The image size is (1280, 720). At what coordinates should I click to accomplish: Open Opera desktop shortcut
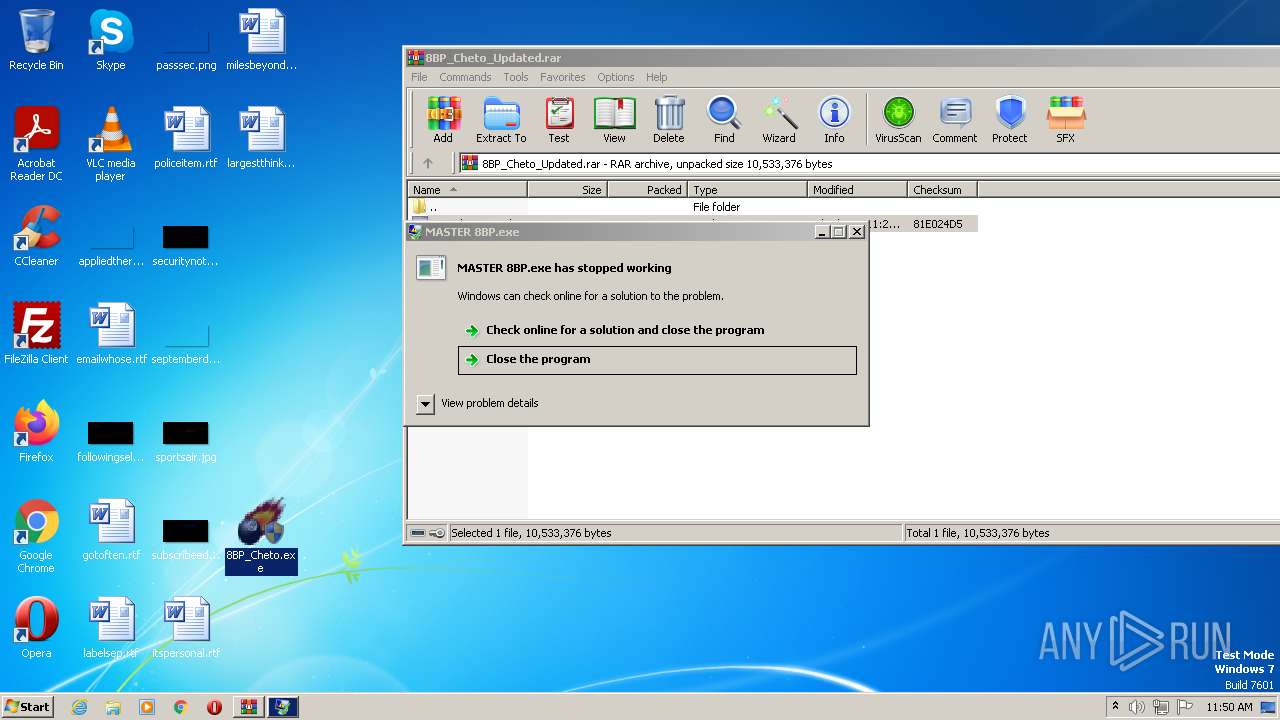coord(36,628)
